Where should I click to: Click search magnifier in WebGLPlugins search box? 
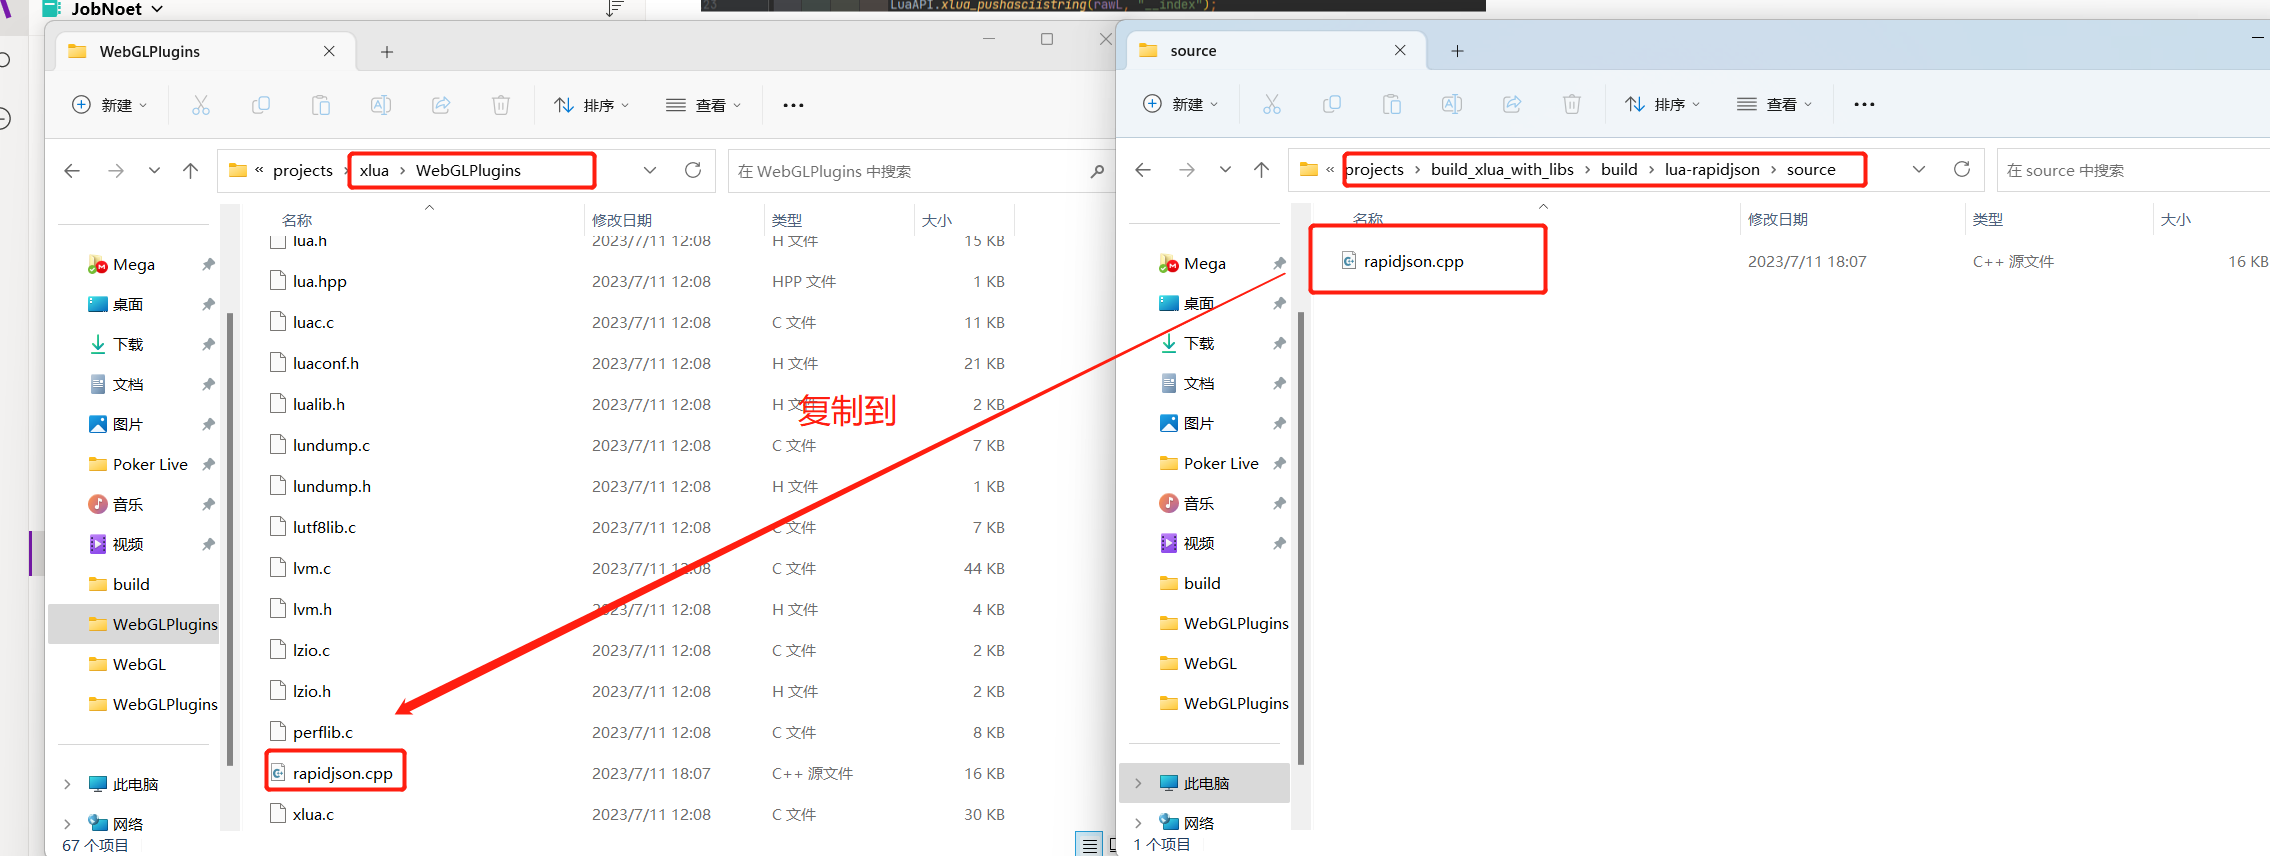(x=1097, y=171)
